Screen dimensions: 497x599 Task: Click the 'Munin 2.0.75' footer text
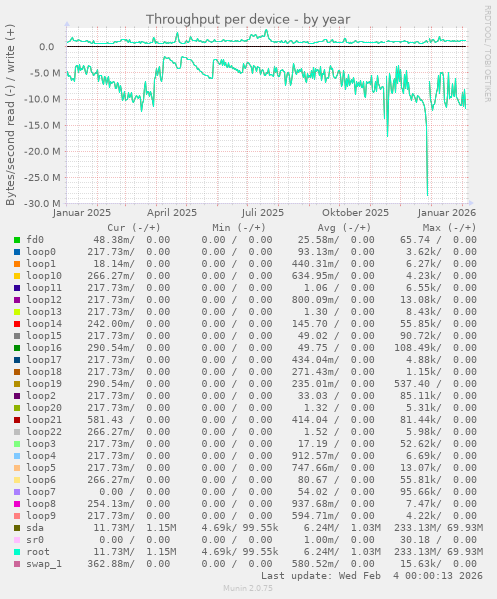[248, 588]
